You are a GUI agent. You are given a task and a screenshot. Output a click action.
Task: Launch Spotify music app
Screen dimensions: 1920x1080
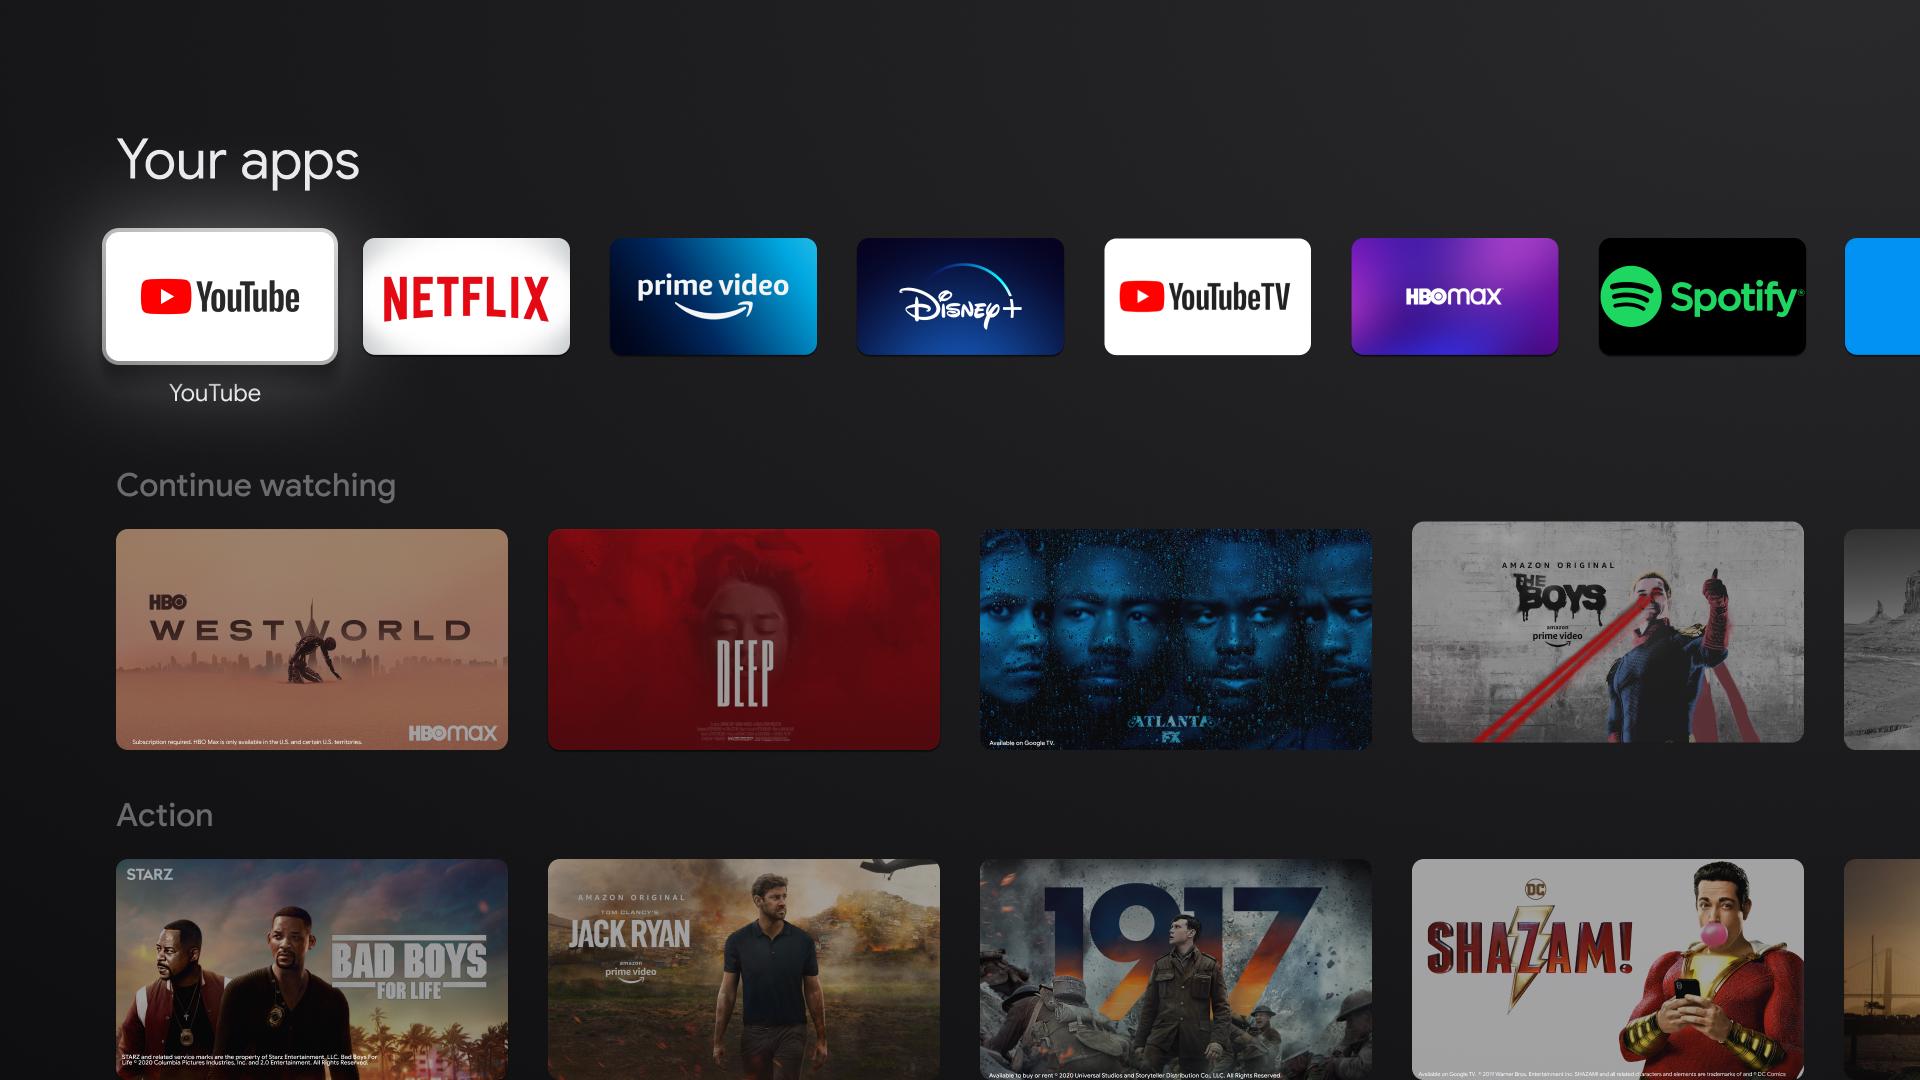pos(1700,295)
